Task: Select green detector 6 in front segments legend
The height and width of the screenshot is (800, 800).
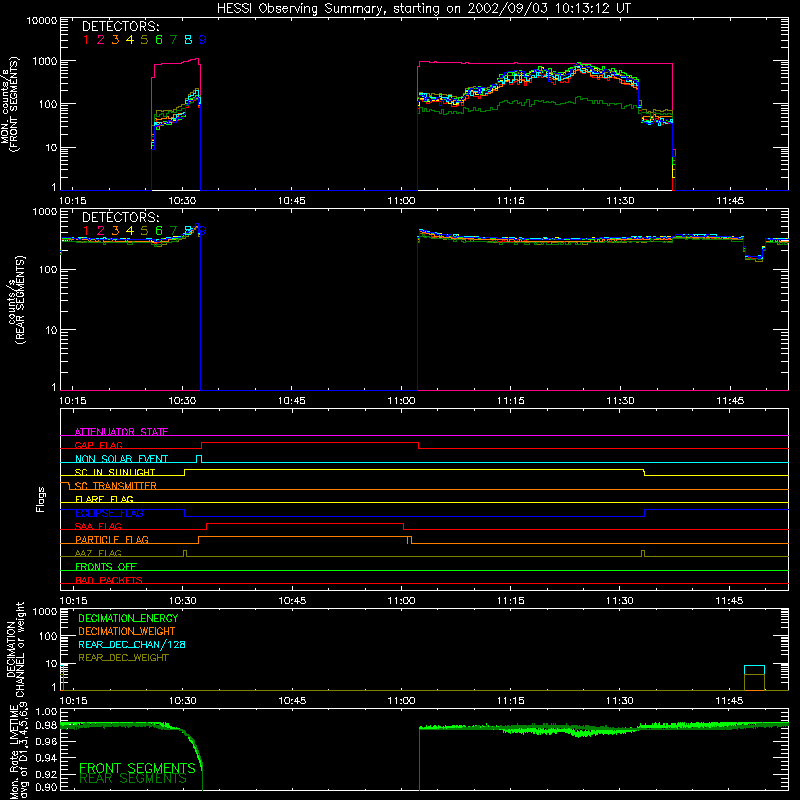Action: click(x=159, y=40)
